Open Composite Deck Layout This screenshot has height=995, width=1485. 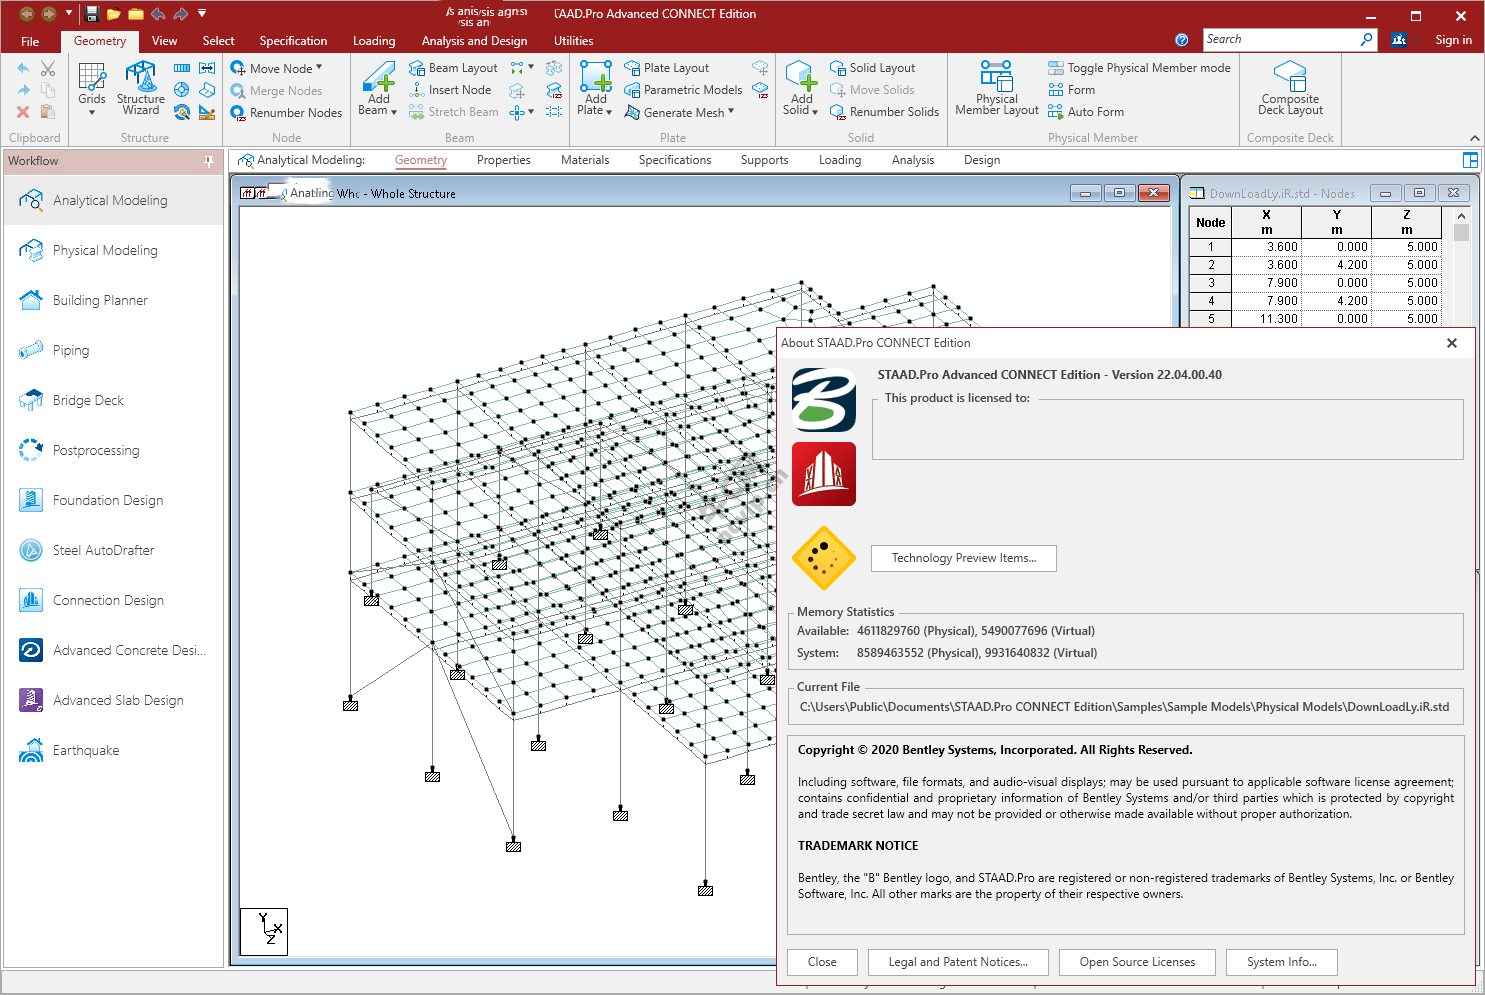pyautogui.click(x=1290, y=88)
